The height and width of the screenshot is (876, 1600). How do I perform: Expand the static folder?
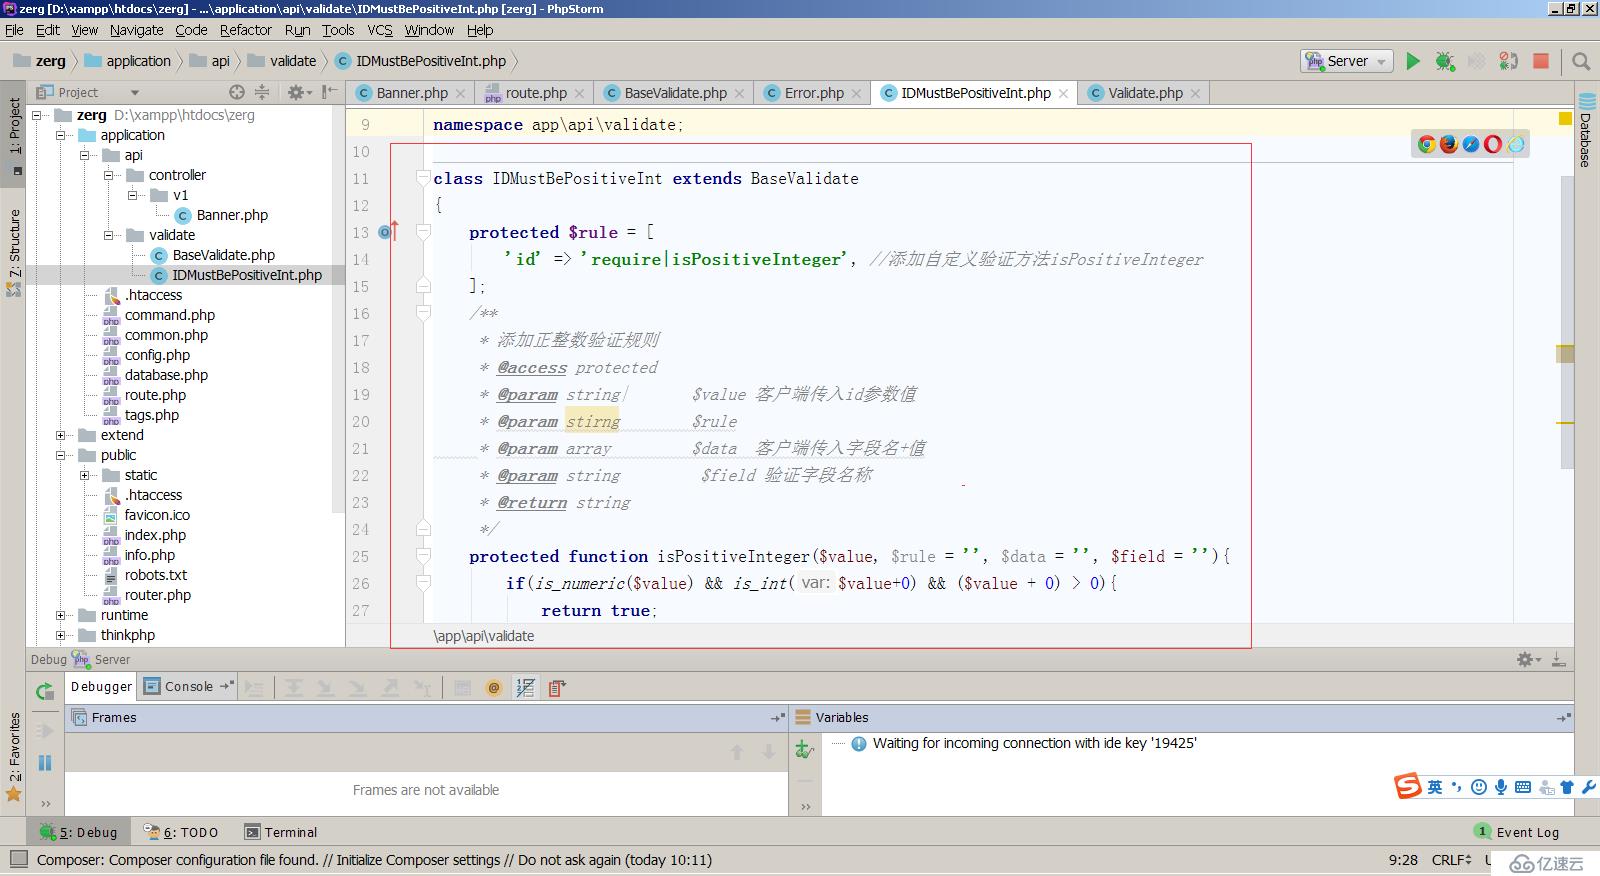85,475
